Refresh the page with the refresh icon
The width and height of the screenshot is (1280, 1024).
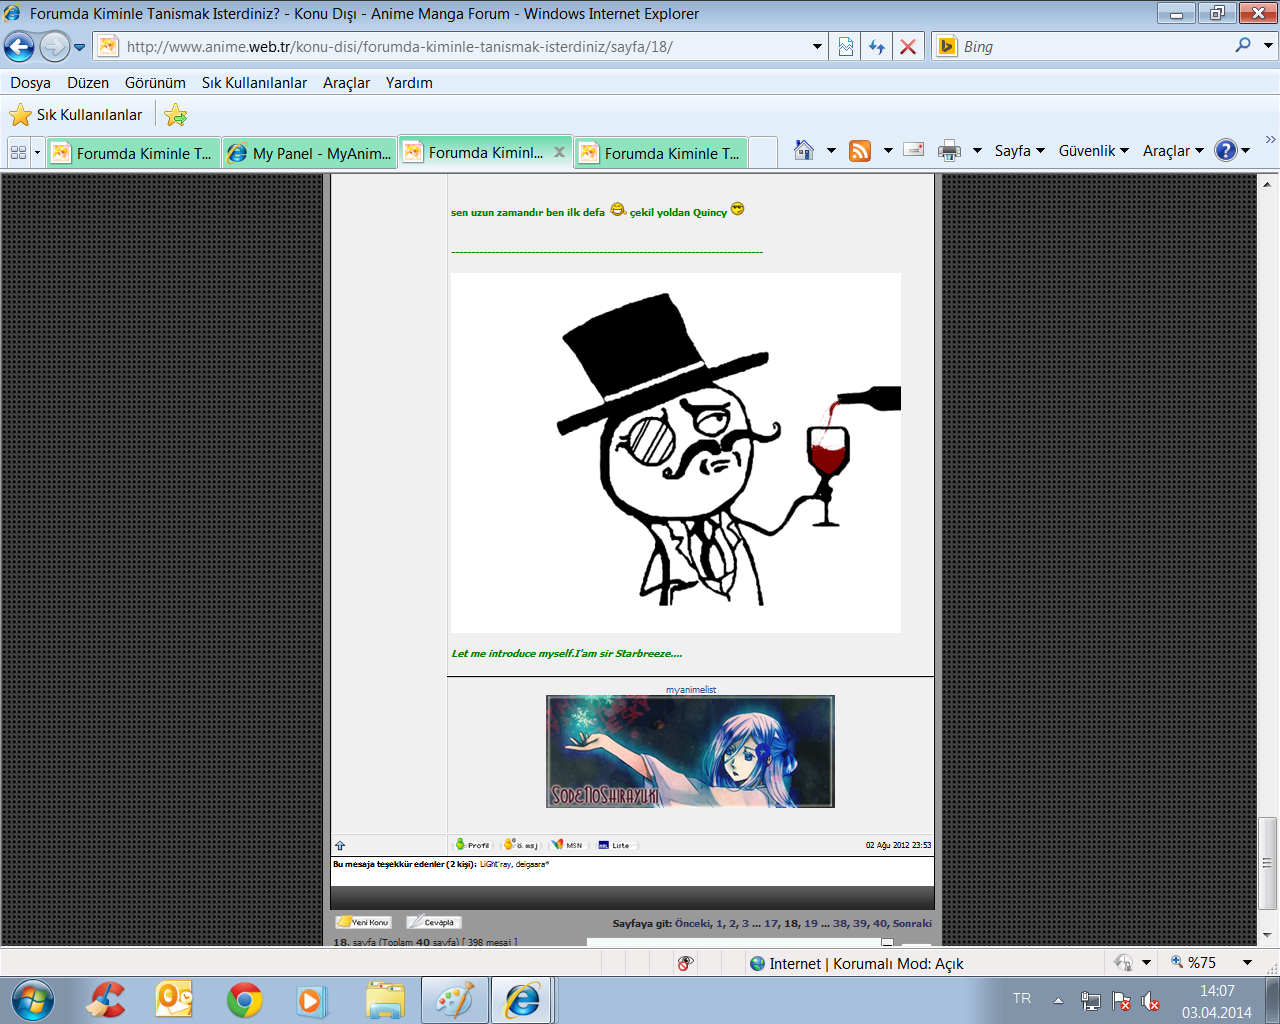(x=877, y=47)
